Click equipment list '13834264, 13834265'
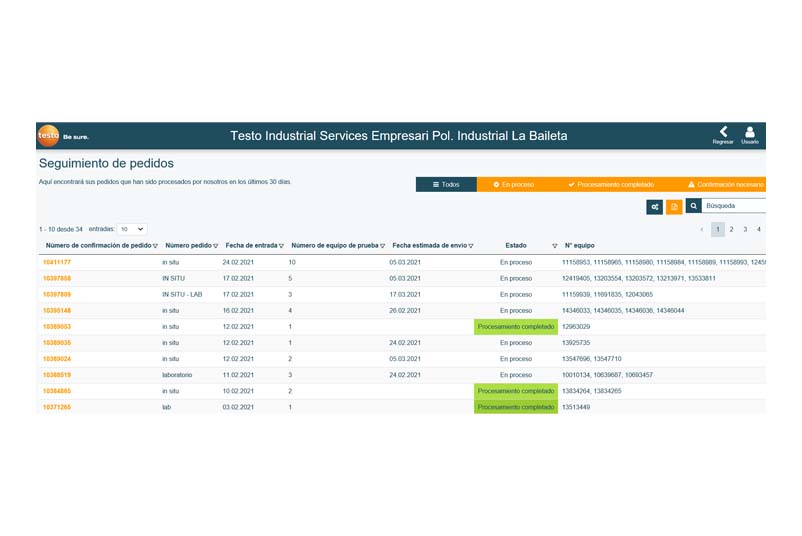Screen dimensions: 802x536 coord(592,391)
